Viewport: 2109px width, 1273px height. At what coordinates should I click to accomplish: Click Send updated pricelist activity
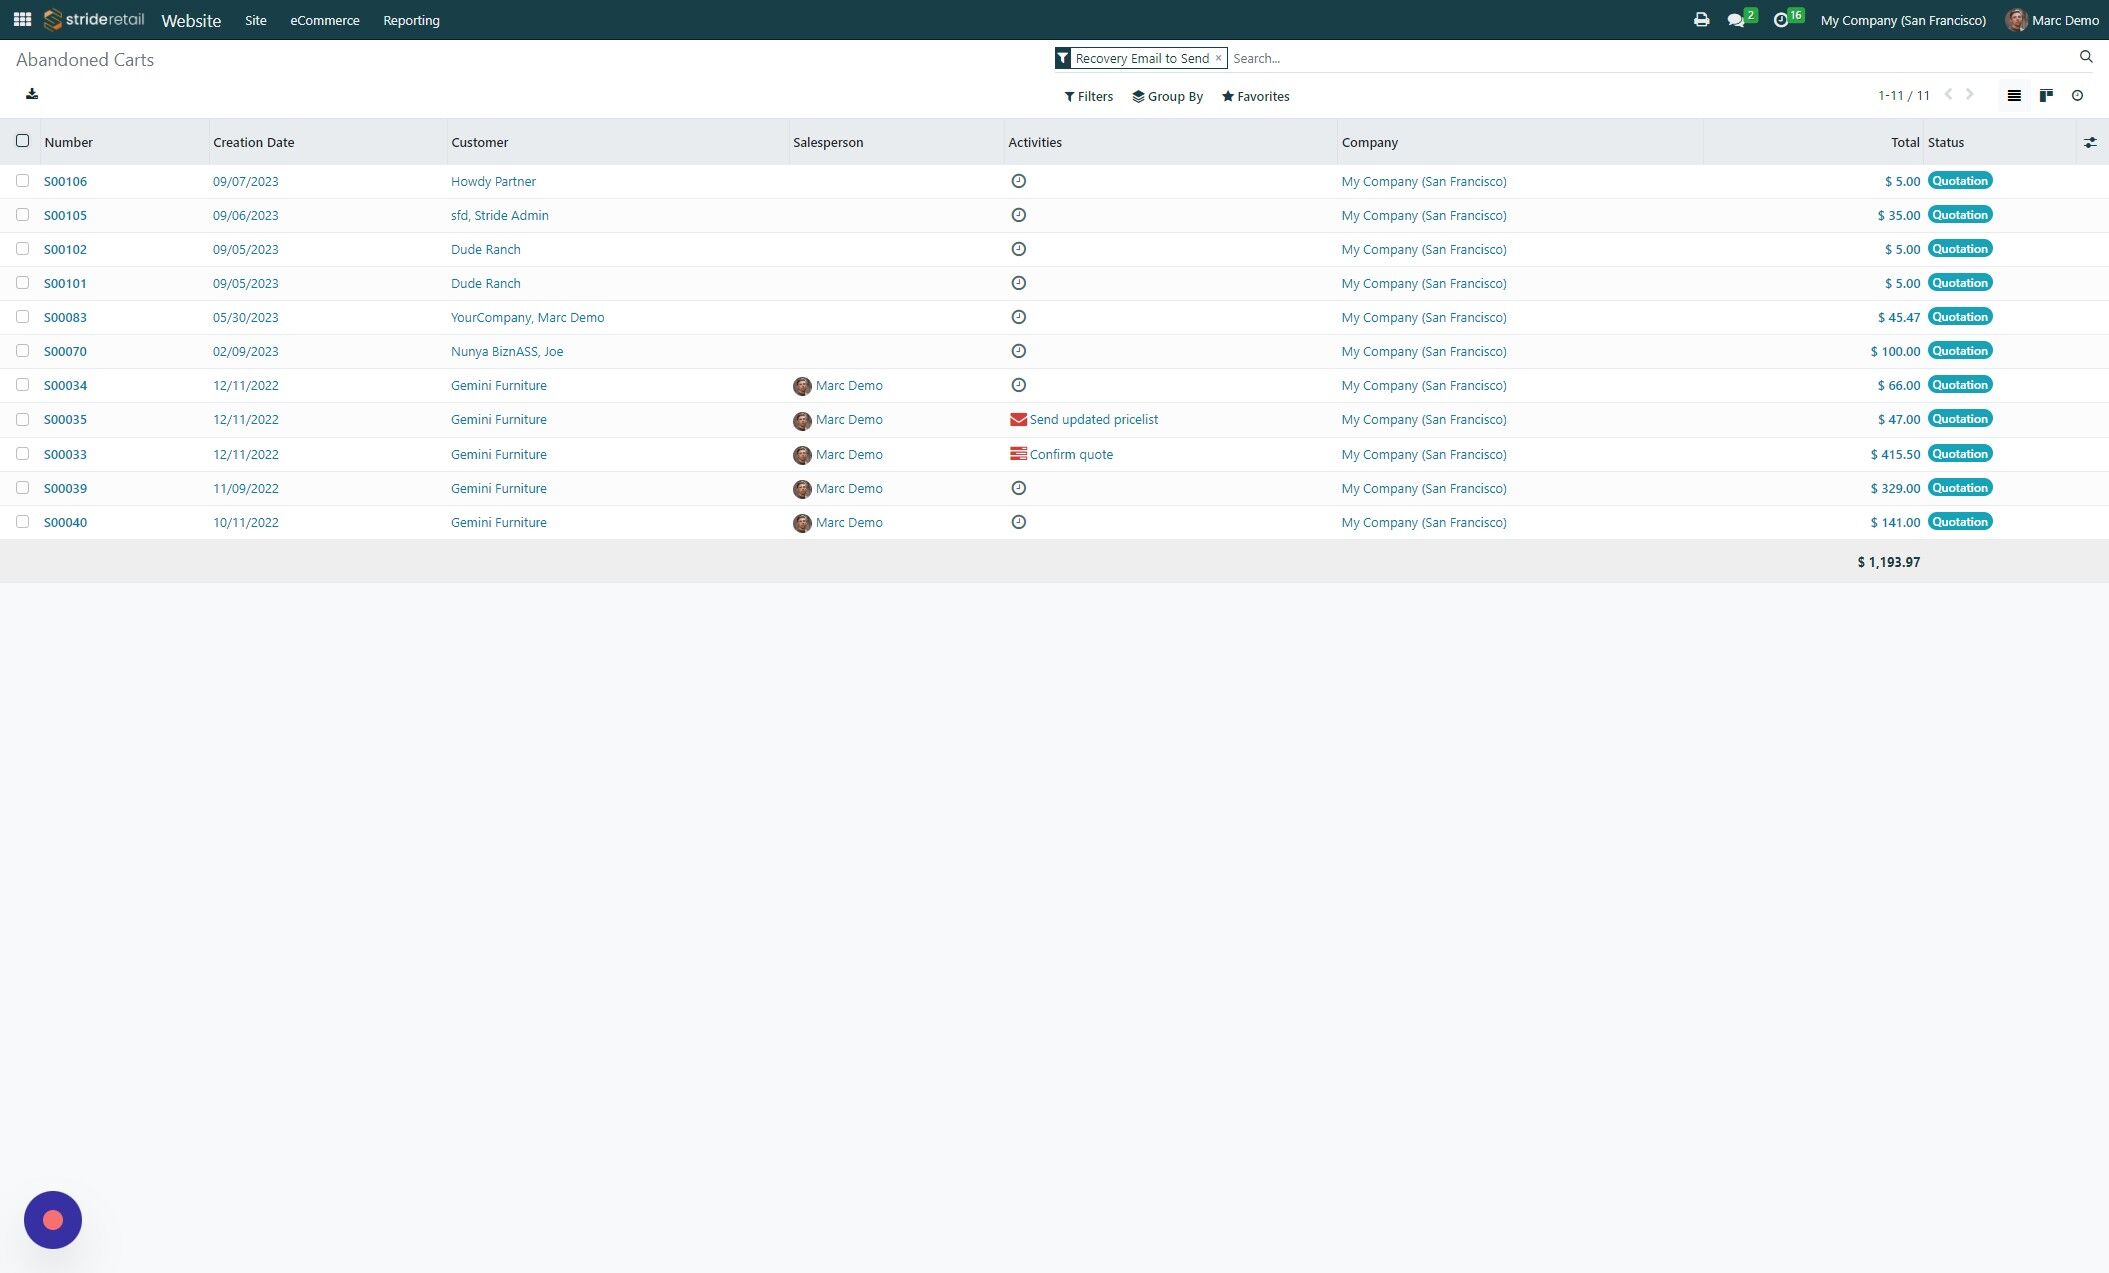pos(1094,419)
